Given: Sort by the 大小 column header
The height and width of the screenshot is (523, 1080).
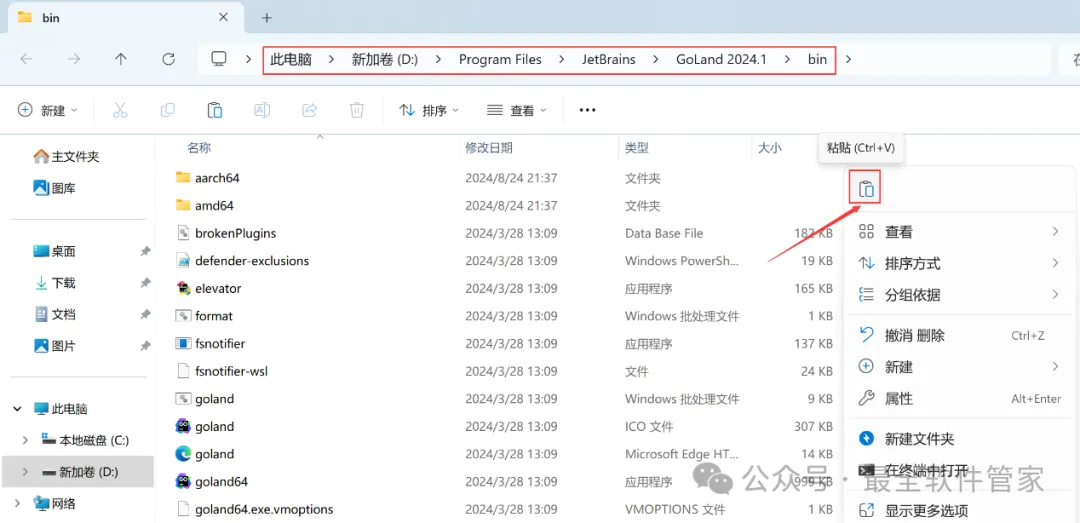Looking at the screenshot, I should (769, 147).
